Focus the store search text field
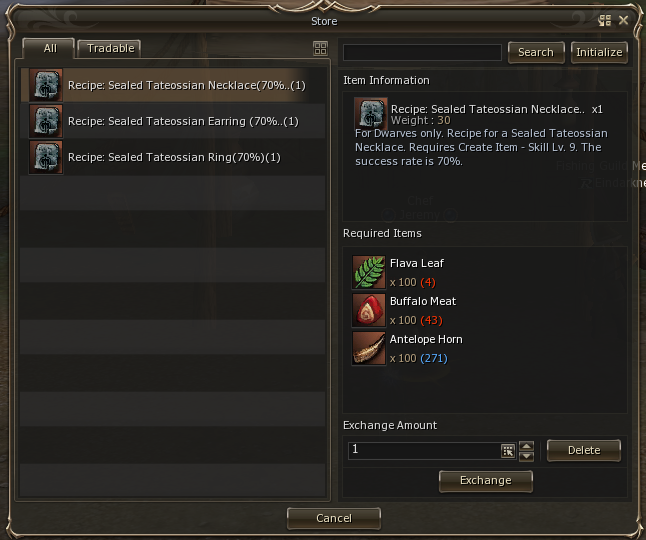 422,53
